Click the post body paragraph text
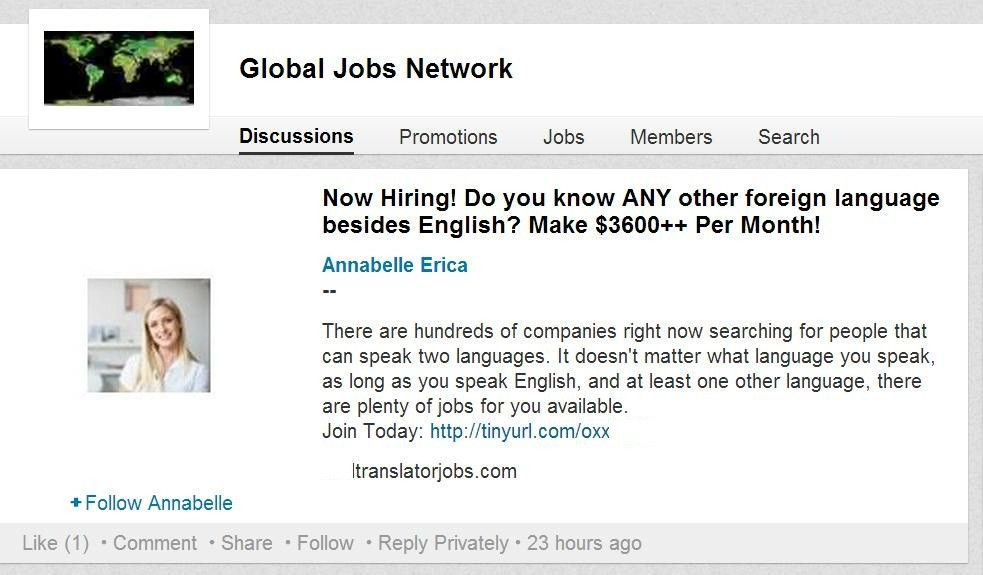This screenshot has height=575, width=983. (624, 369)
